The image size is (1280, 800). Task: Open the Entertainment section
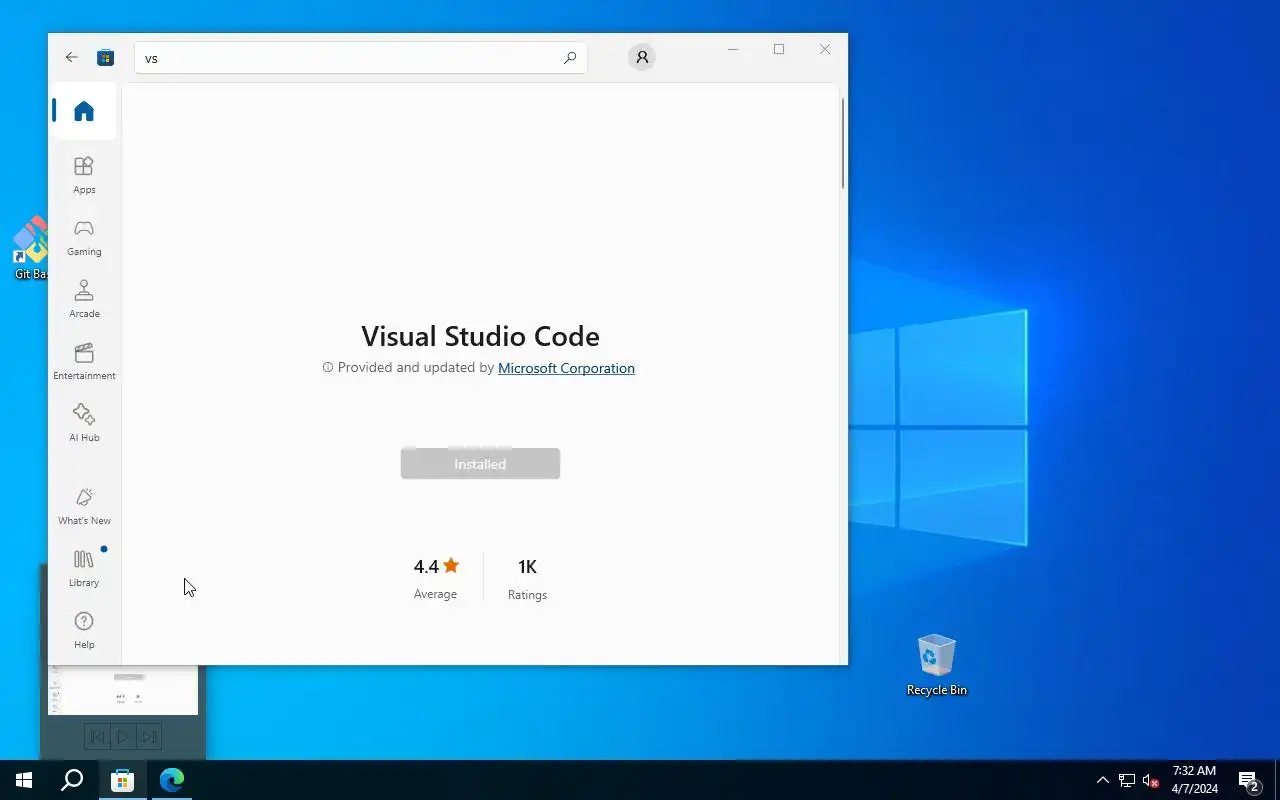pyautogui.click(x=84, y=361)
